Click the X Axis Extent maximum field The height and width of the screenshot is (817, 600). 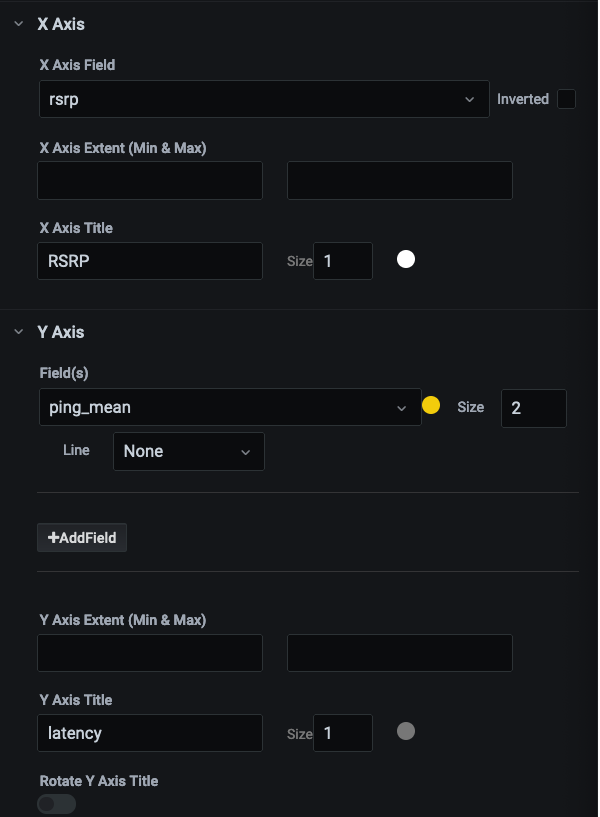point(399,180)
